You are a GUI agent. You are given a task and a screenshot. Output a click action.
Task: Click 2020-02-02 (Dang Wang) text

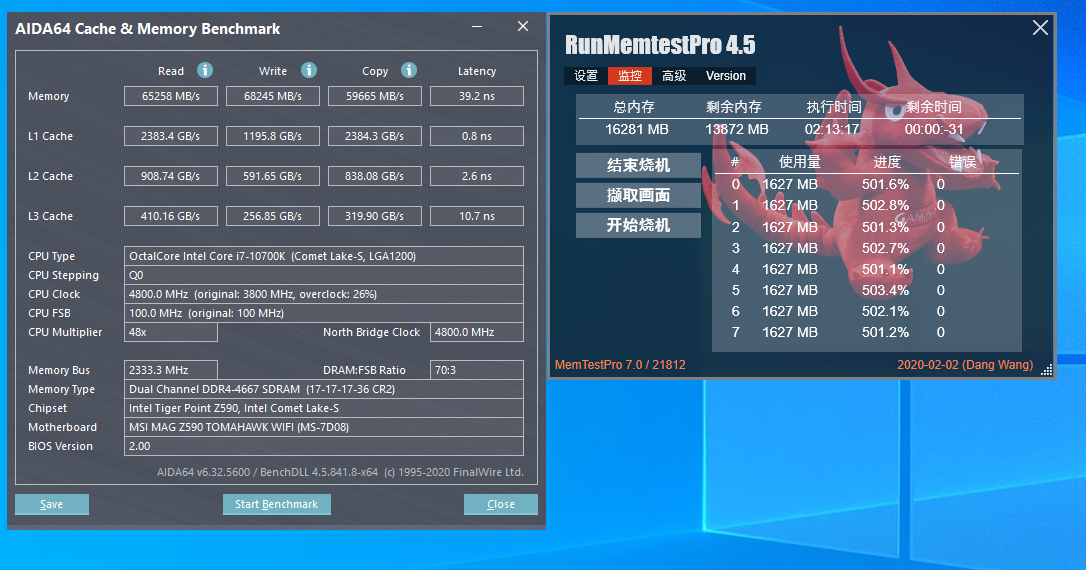click(965, 365)
